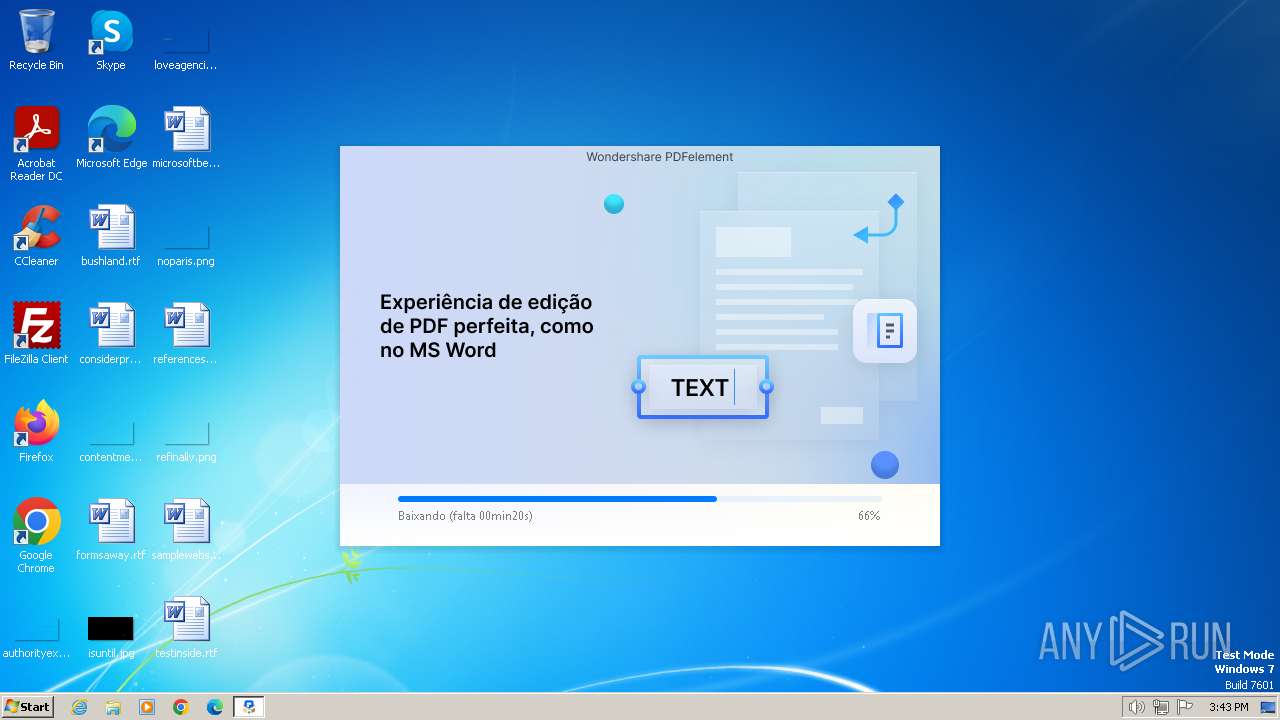The image size is (1280, 720).
Task: Select microsoftbe… Word document icon
Action: [x=186, y=138]
